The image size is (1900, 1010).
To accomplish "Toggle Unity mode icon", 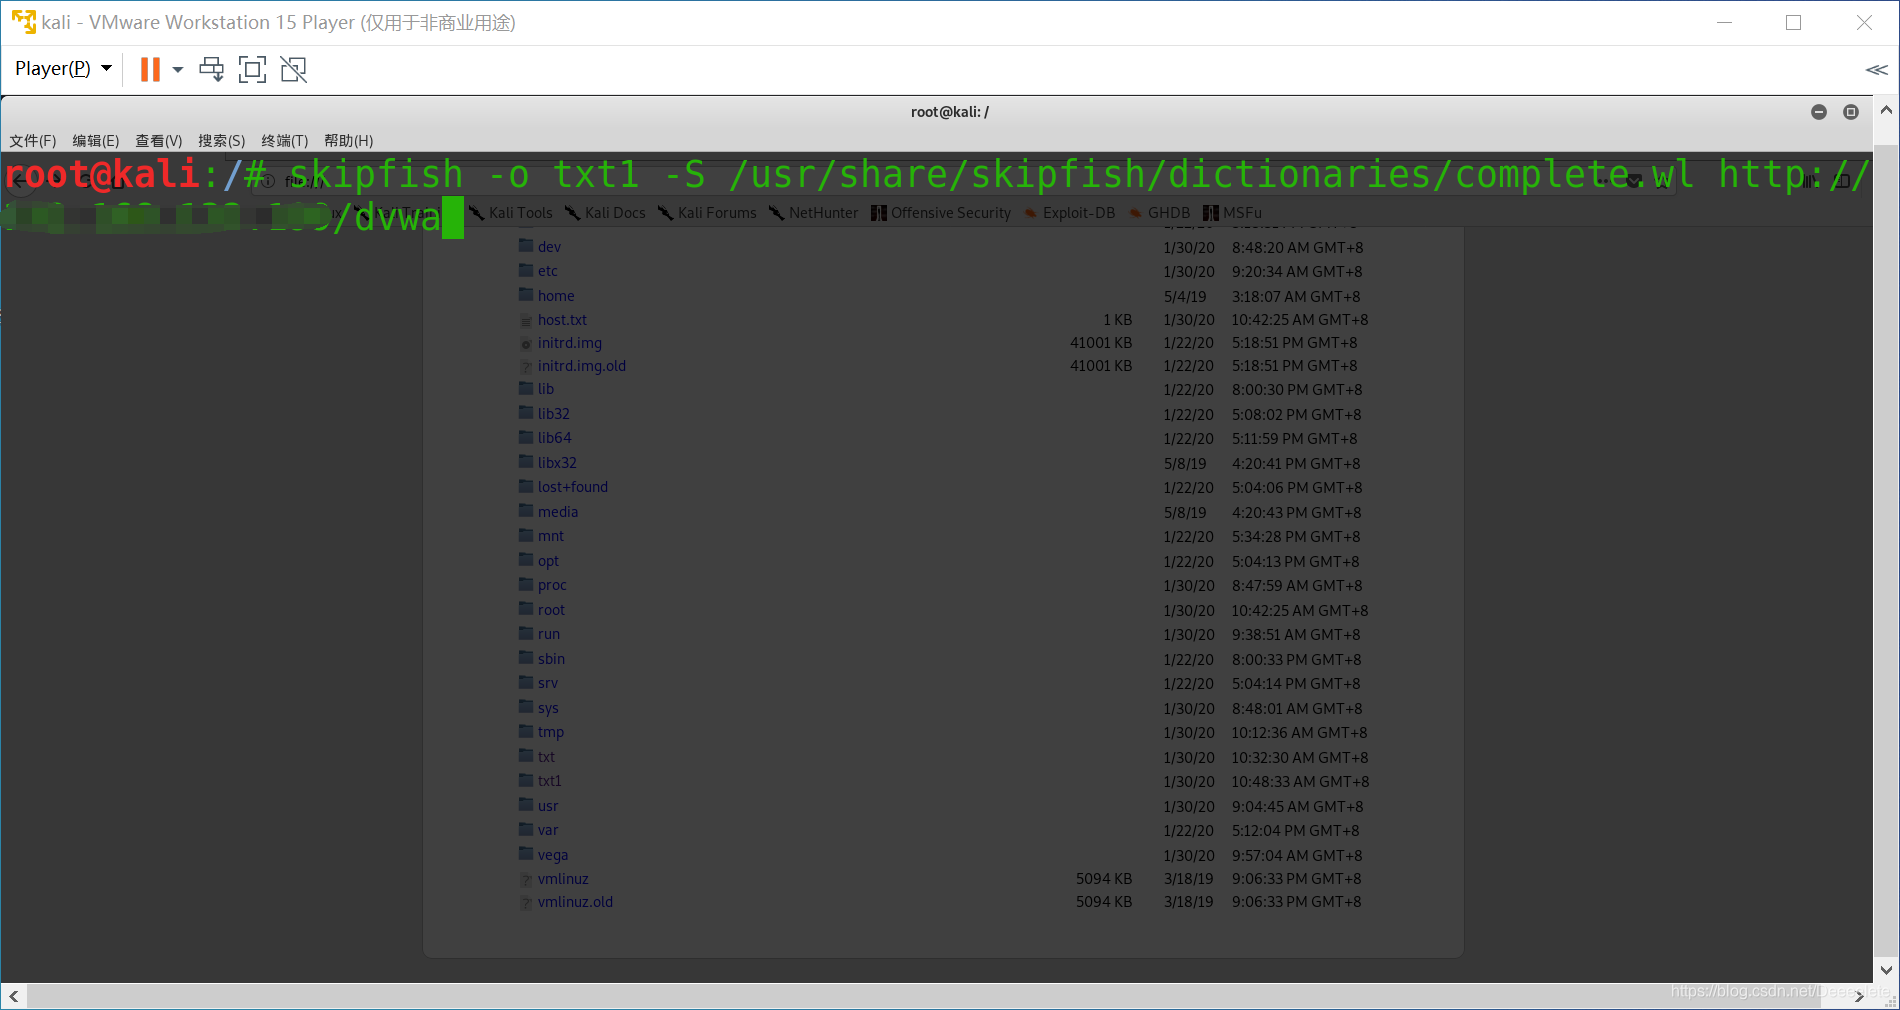I will (293, 69).
